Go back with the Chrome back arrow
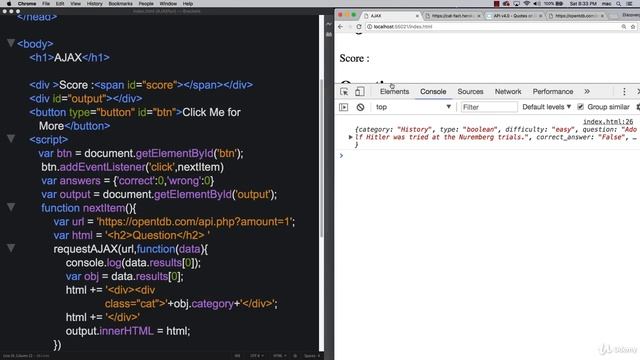Image resolution: width=640 pixels, height=360 pixels. (341, 27)
